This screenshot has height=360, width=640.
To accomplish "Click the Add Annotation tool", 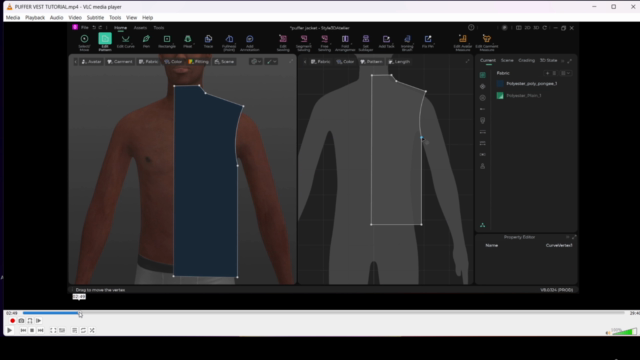I will pyautogui.click(x=250, y=42).
